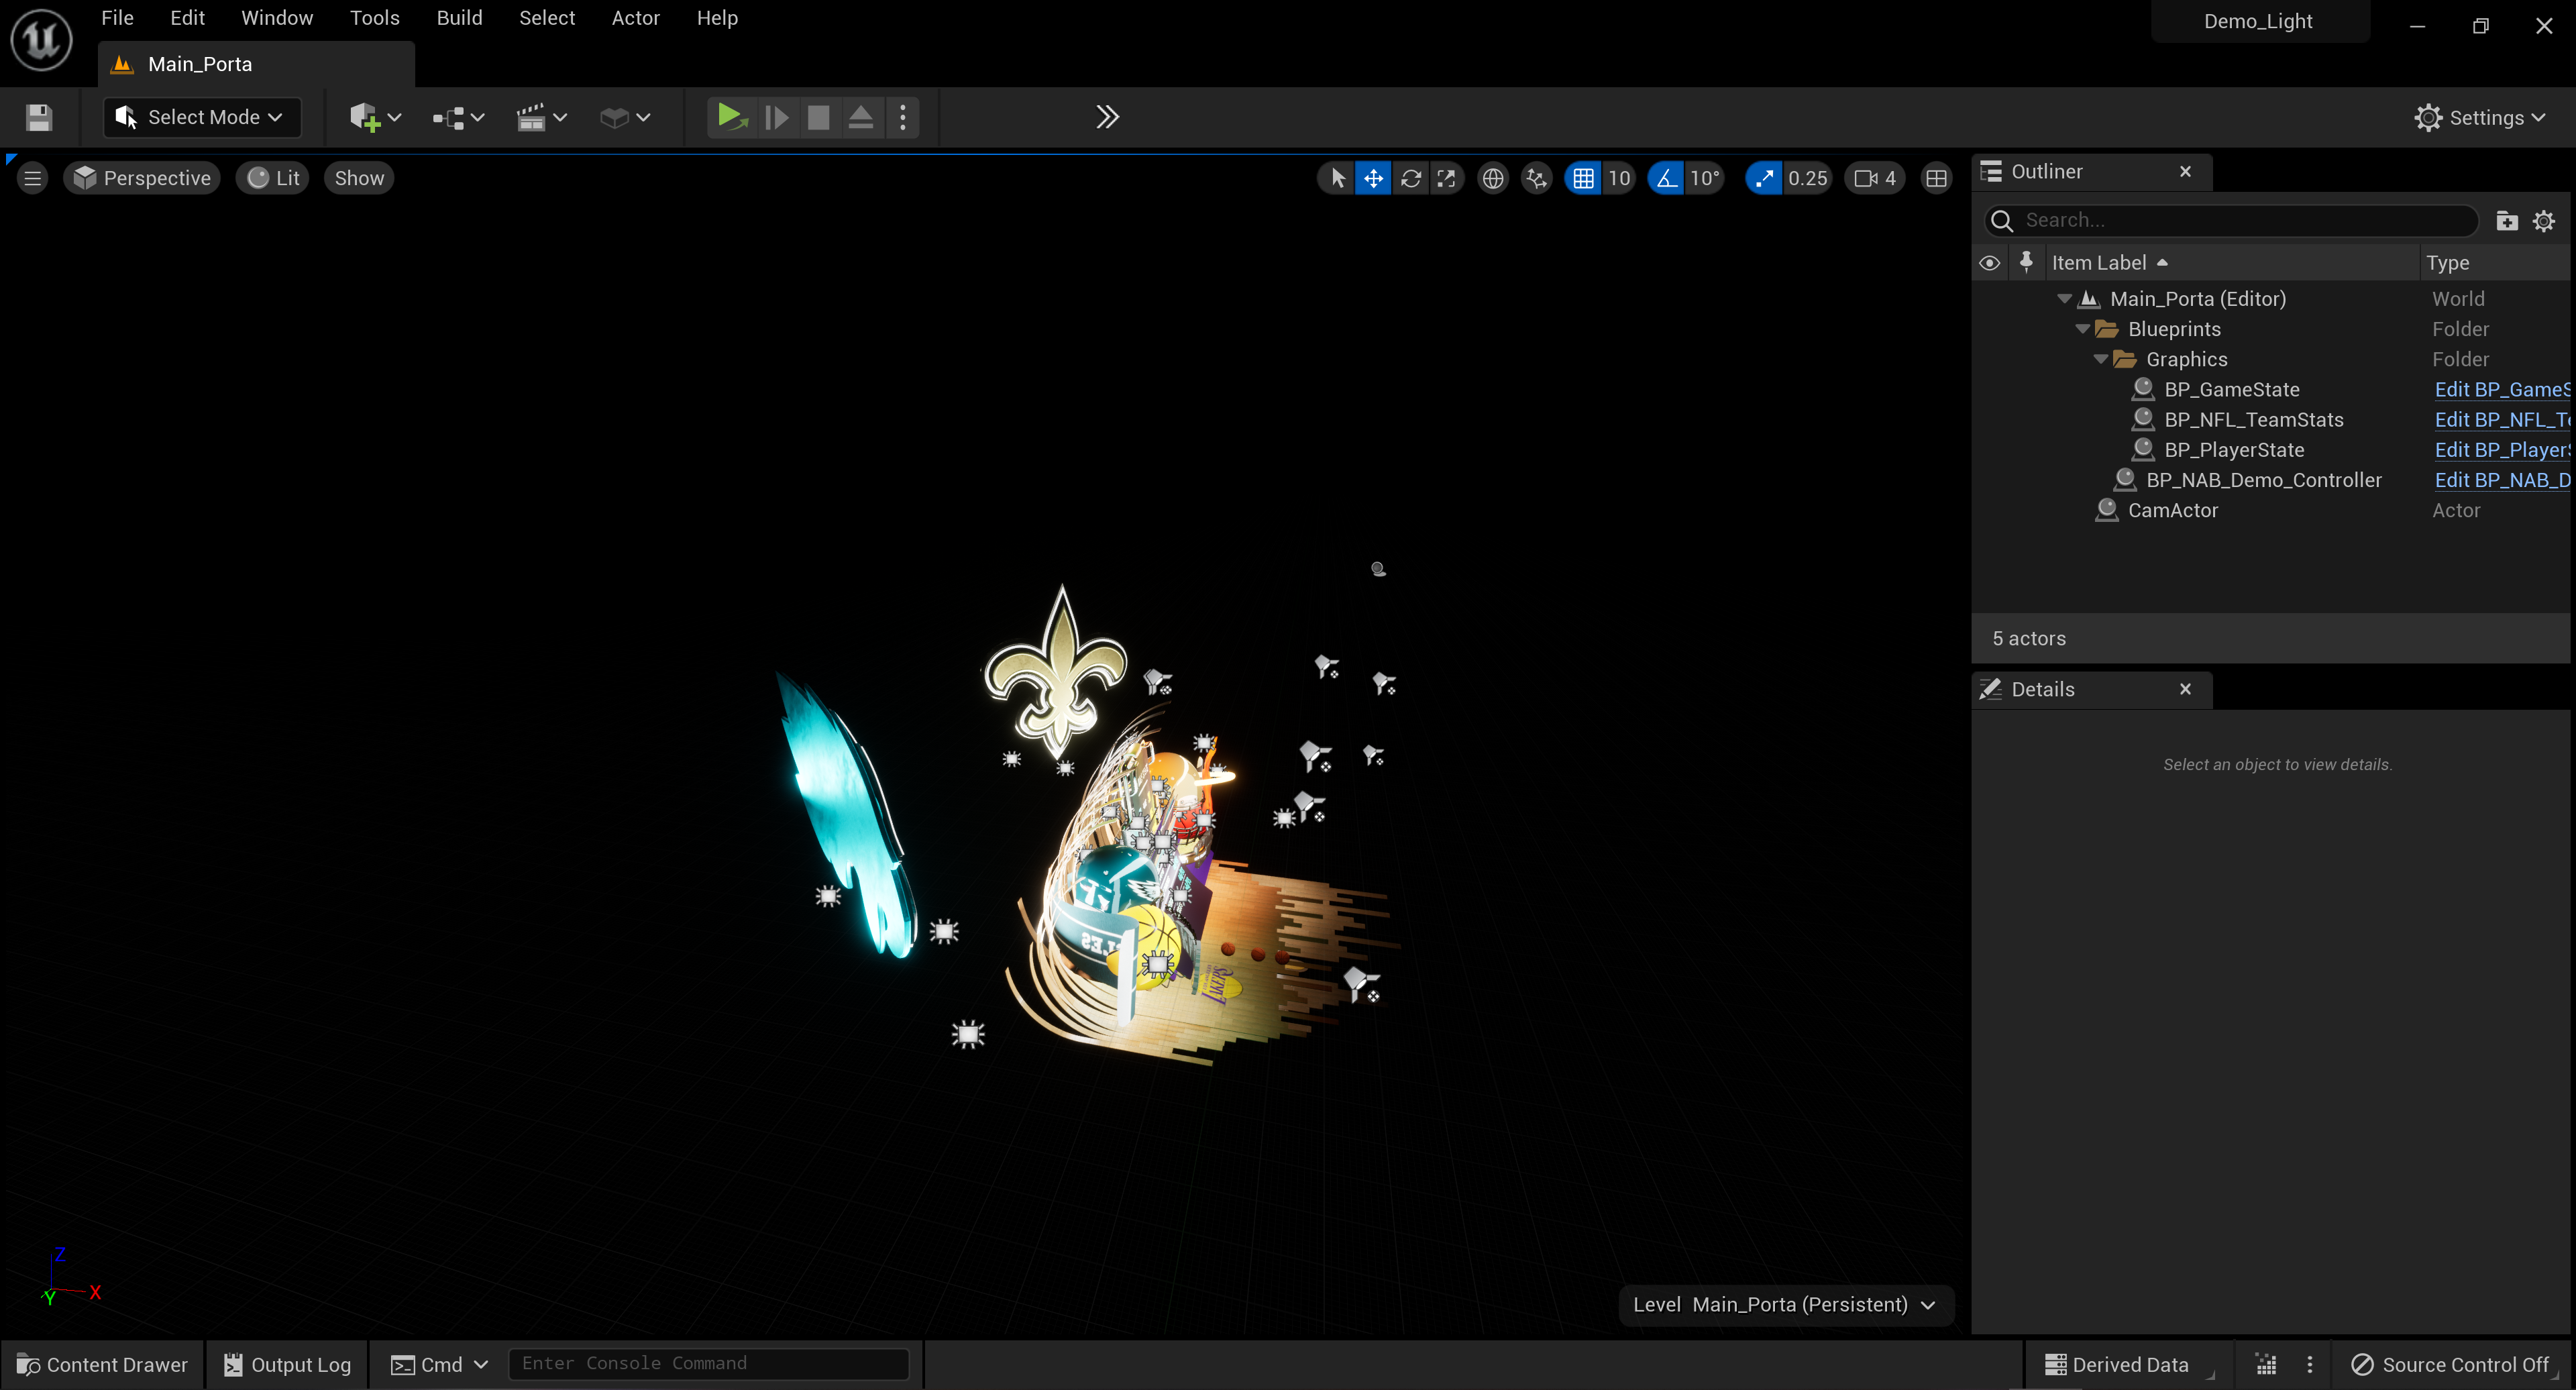Open viewport layout maximize icon
This screenshot has width=2576, height=1390.
(1936, 178)
